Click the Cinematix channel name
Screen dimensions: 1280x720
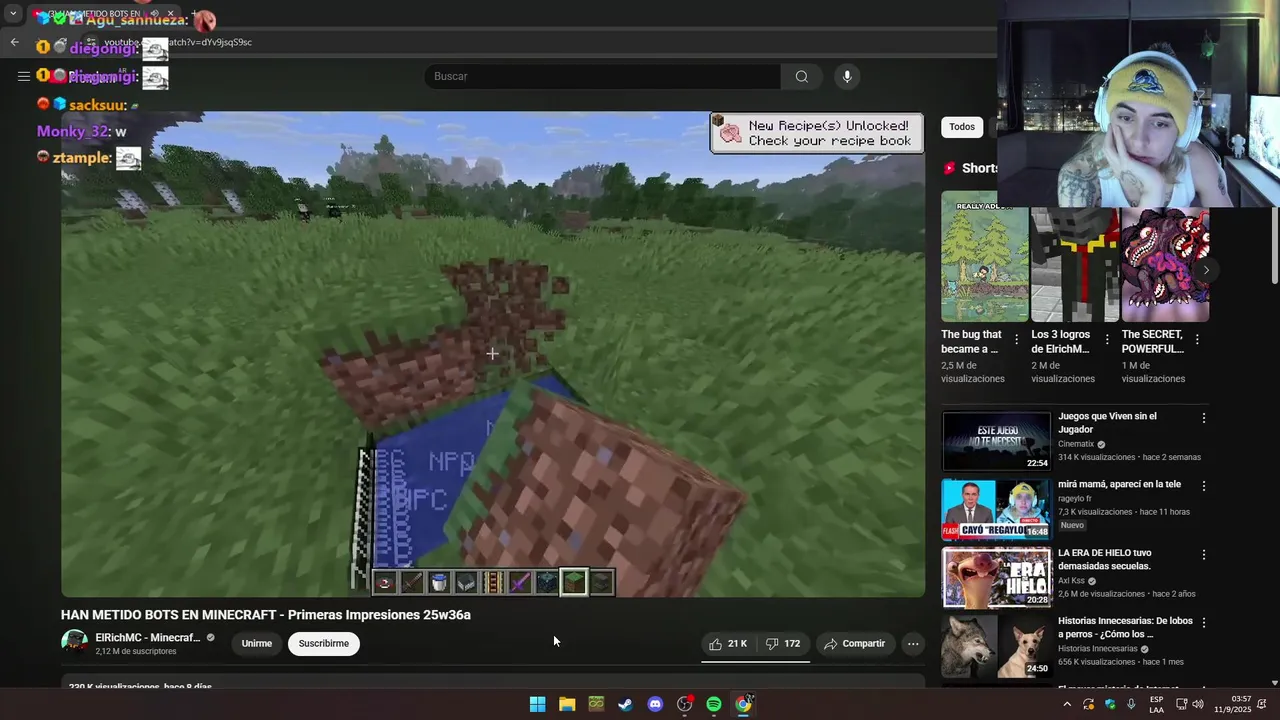(x=1076, y=444)
